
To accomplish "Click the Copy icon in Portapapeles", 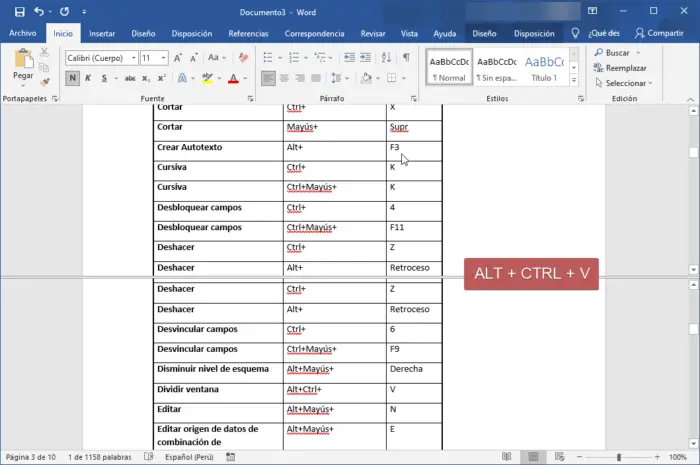I will click(x=44, y=67).
